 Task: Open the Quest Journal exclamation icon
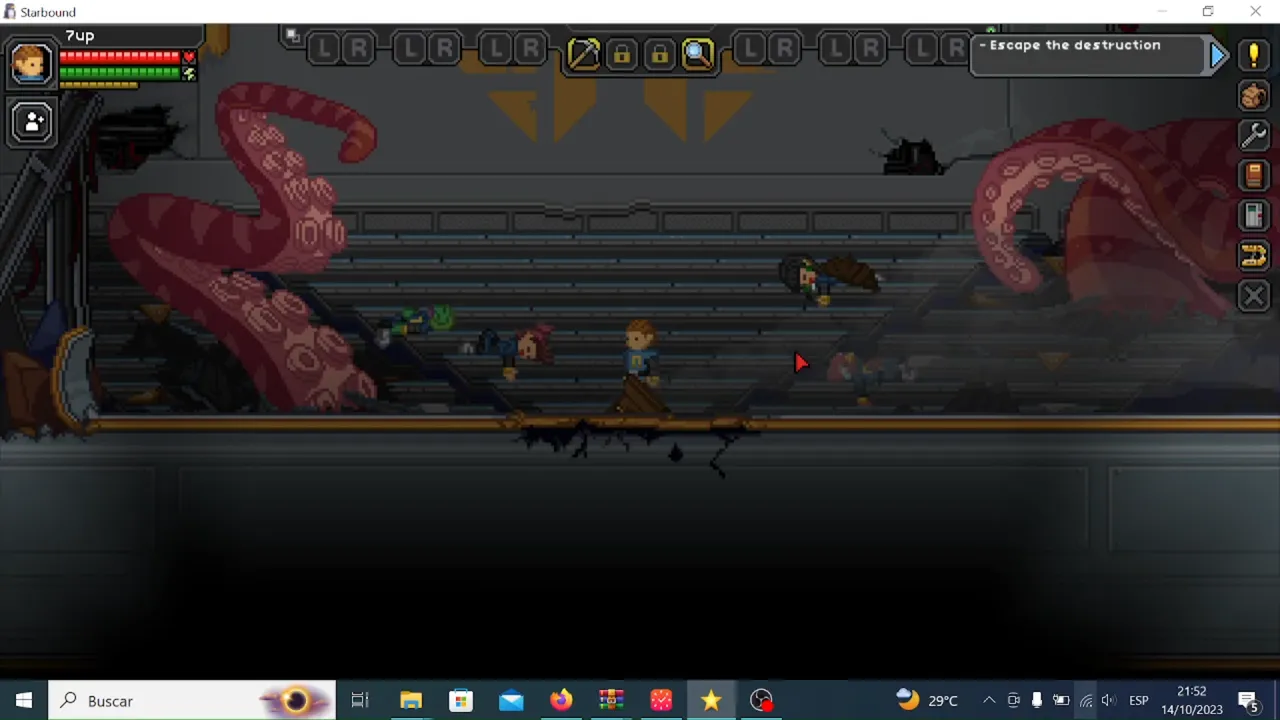(1253, 55)
